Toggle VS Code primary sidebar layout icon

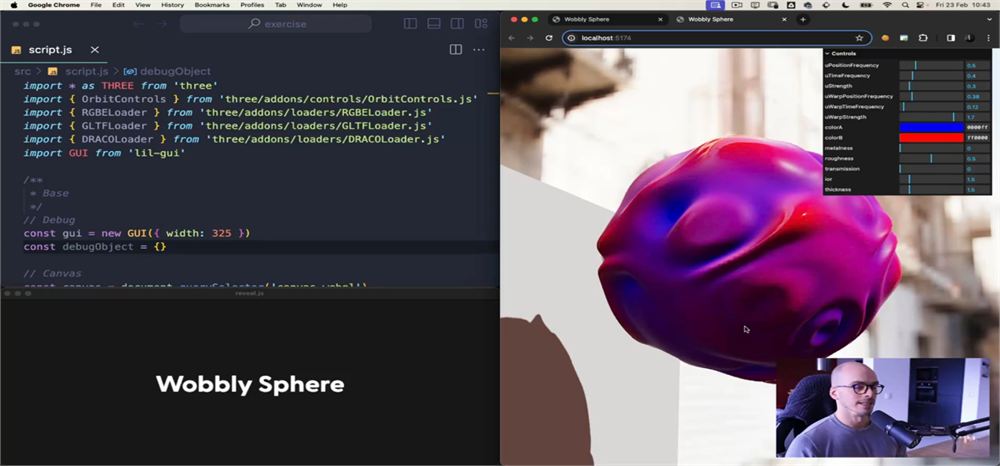coord(411,24)
